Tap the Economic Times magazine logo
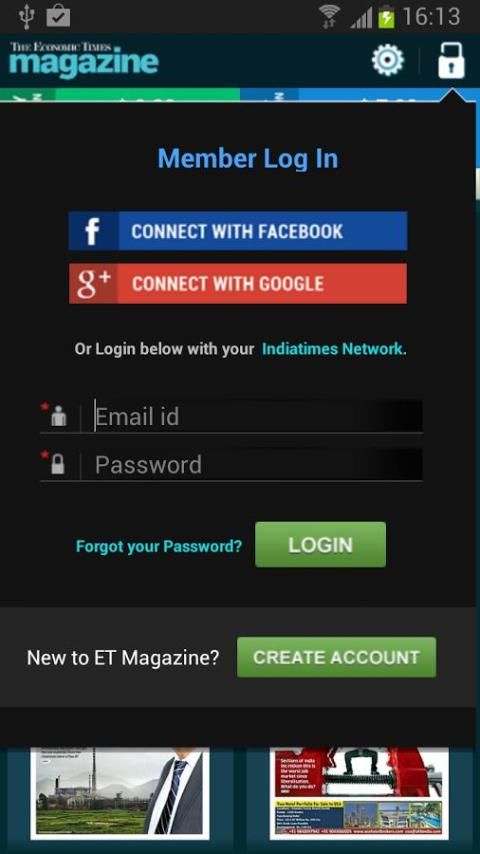 coord(84,60)
